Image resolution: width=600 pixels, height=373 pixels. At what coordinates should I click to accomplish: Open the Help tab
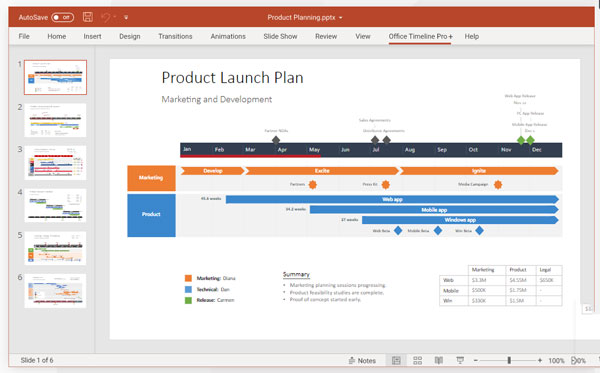point(471,36)
